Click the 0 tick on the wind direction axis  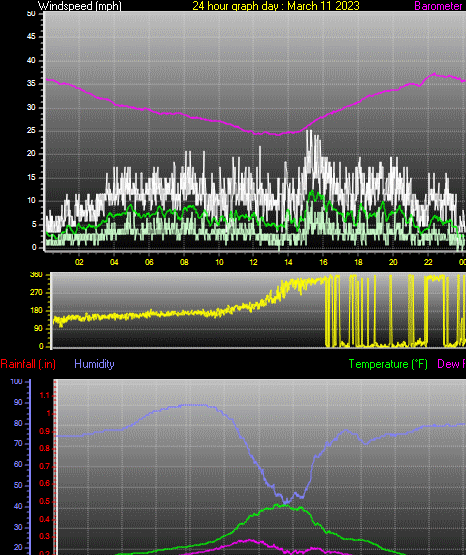[x=41, y=346]
